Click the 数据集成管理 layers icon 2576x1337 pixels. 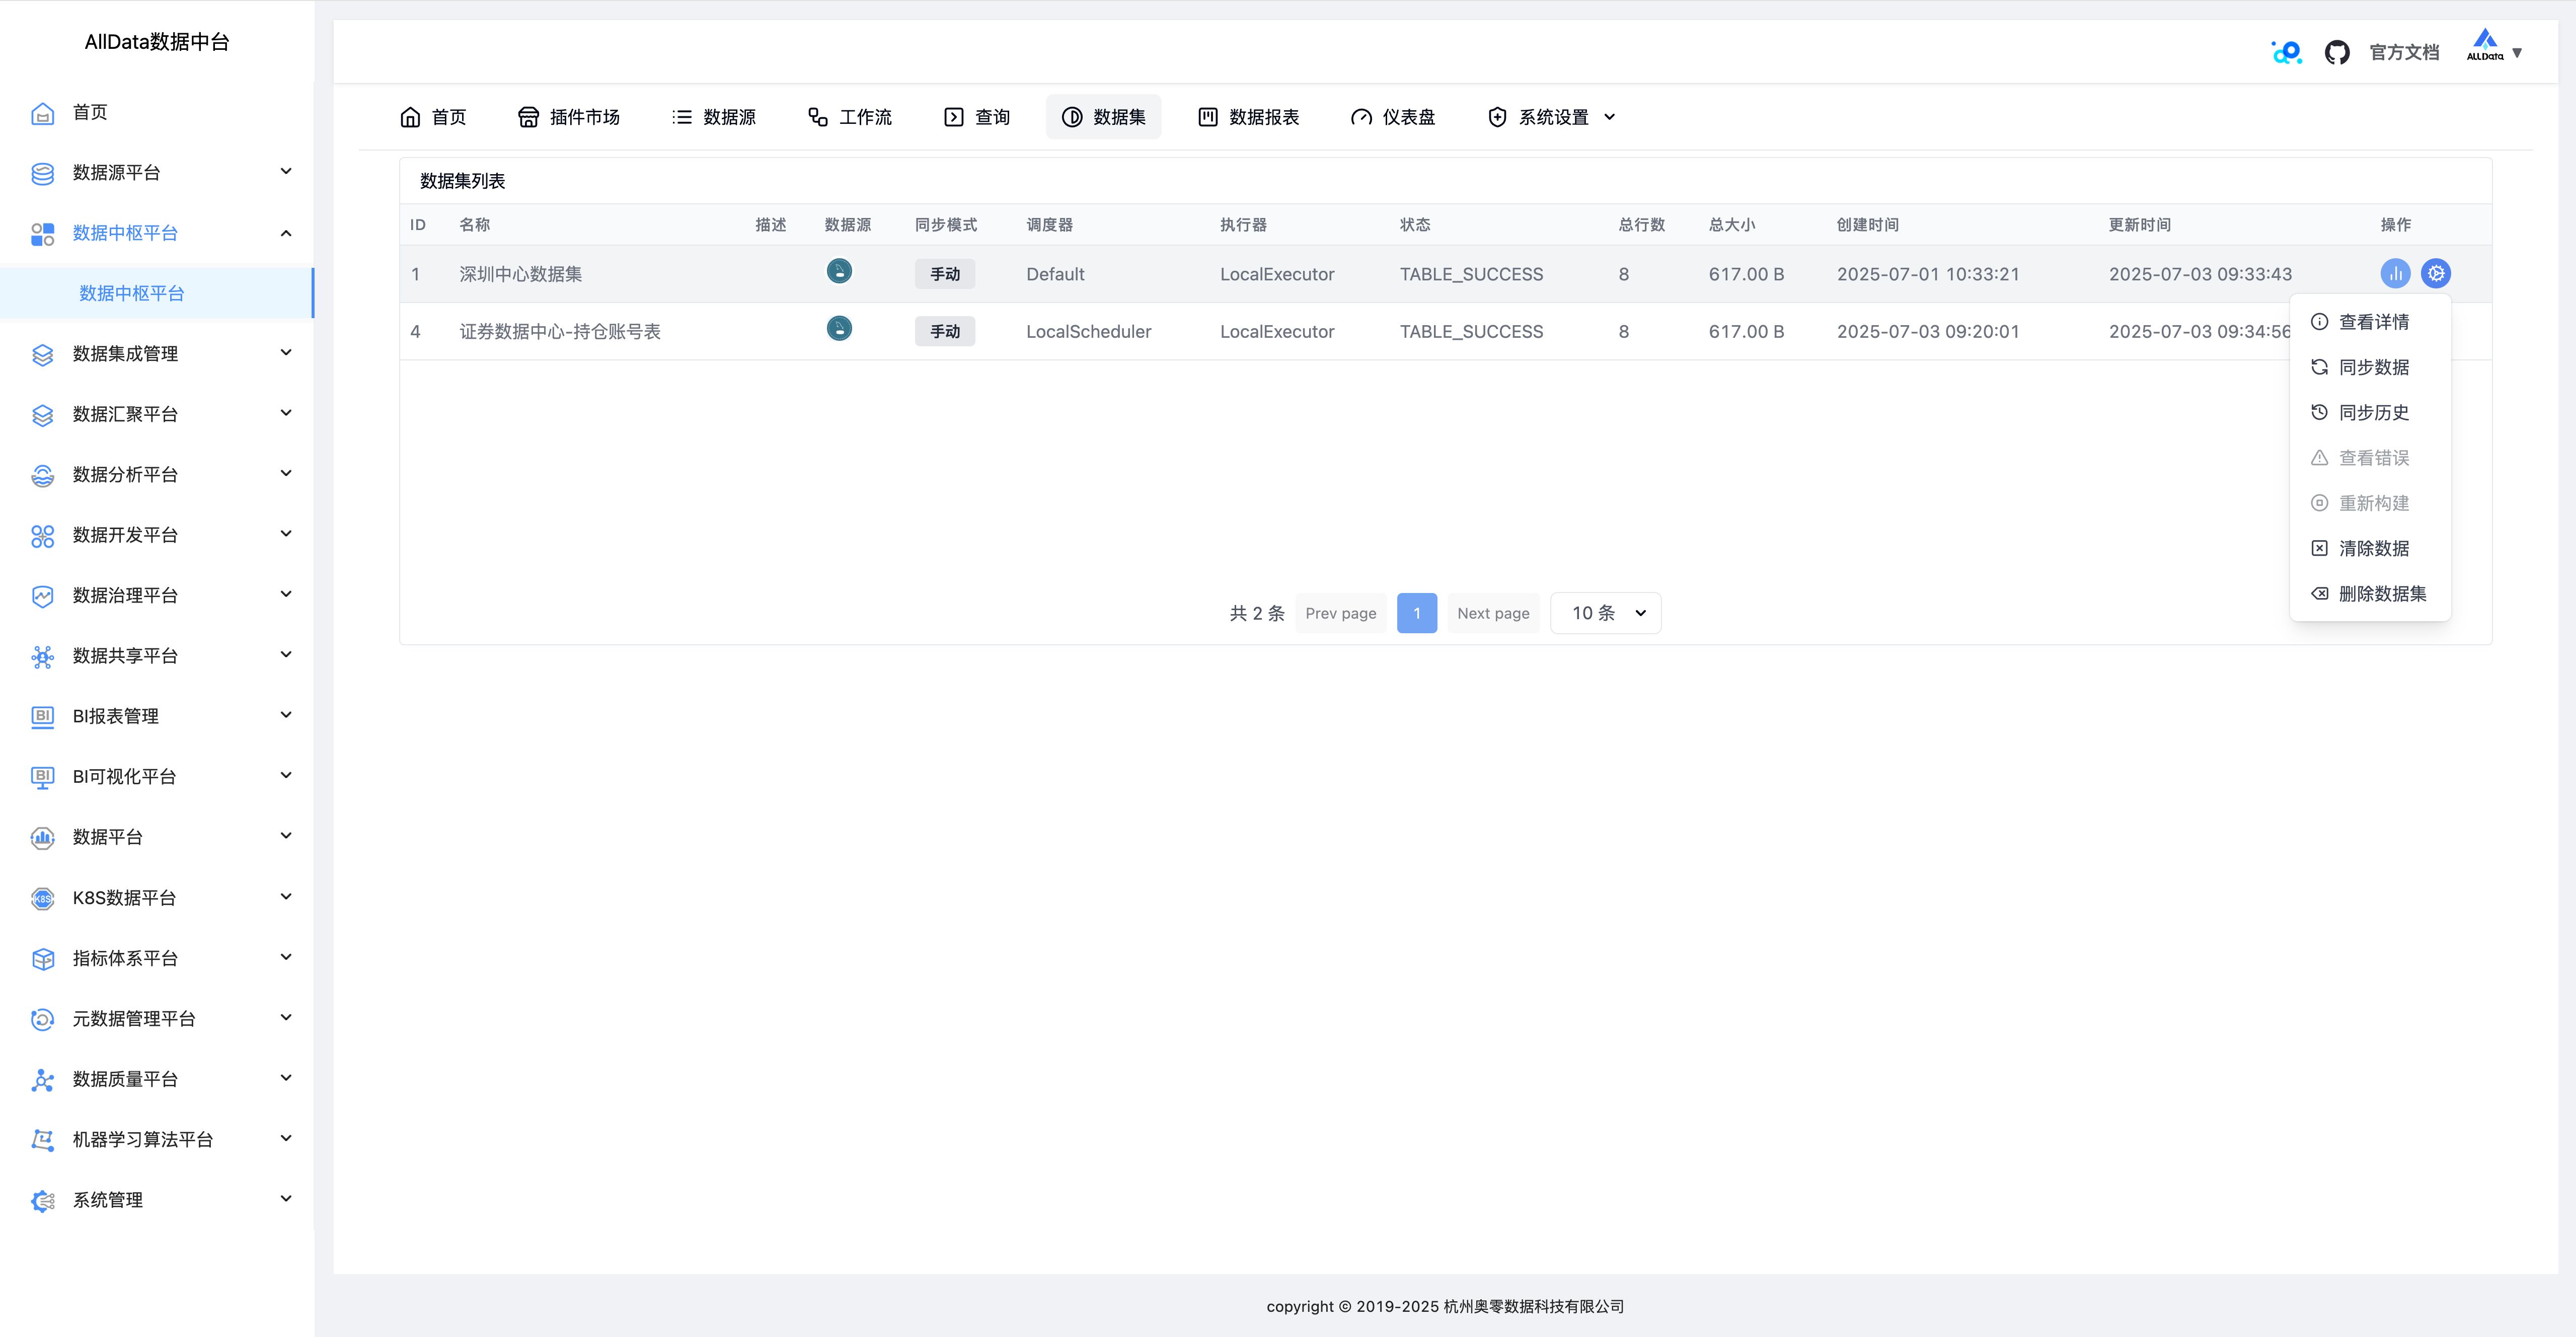pyautogui.click(x=42, y=354)
